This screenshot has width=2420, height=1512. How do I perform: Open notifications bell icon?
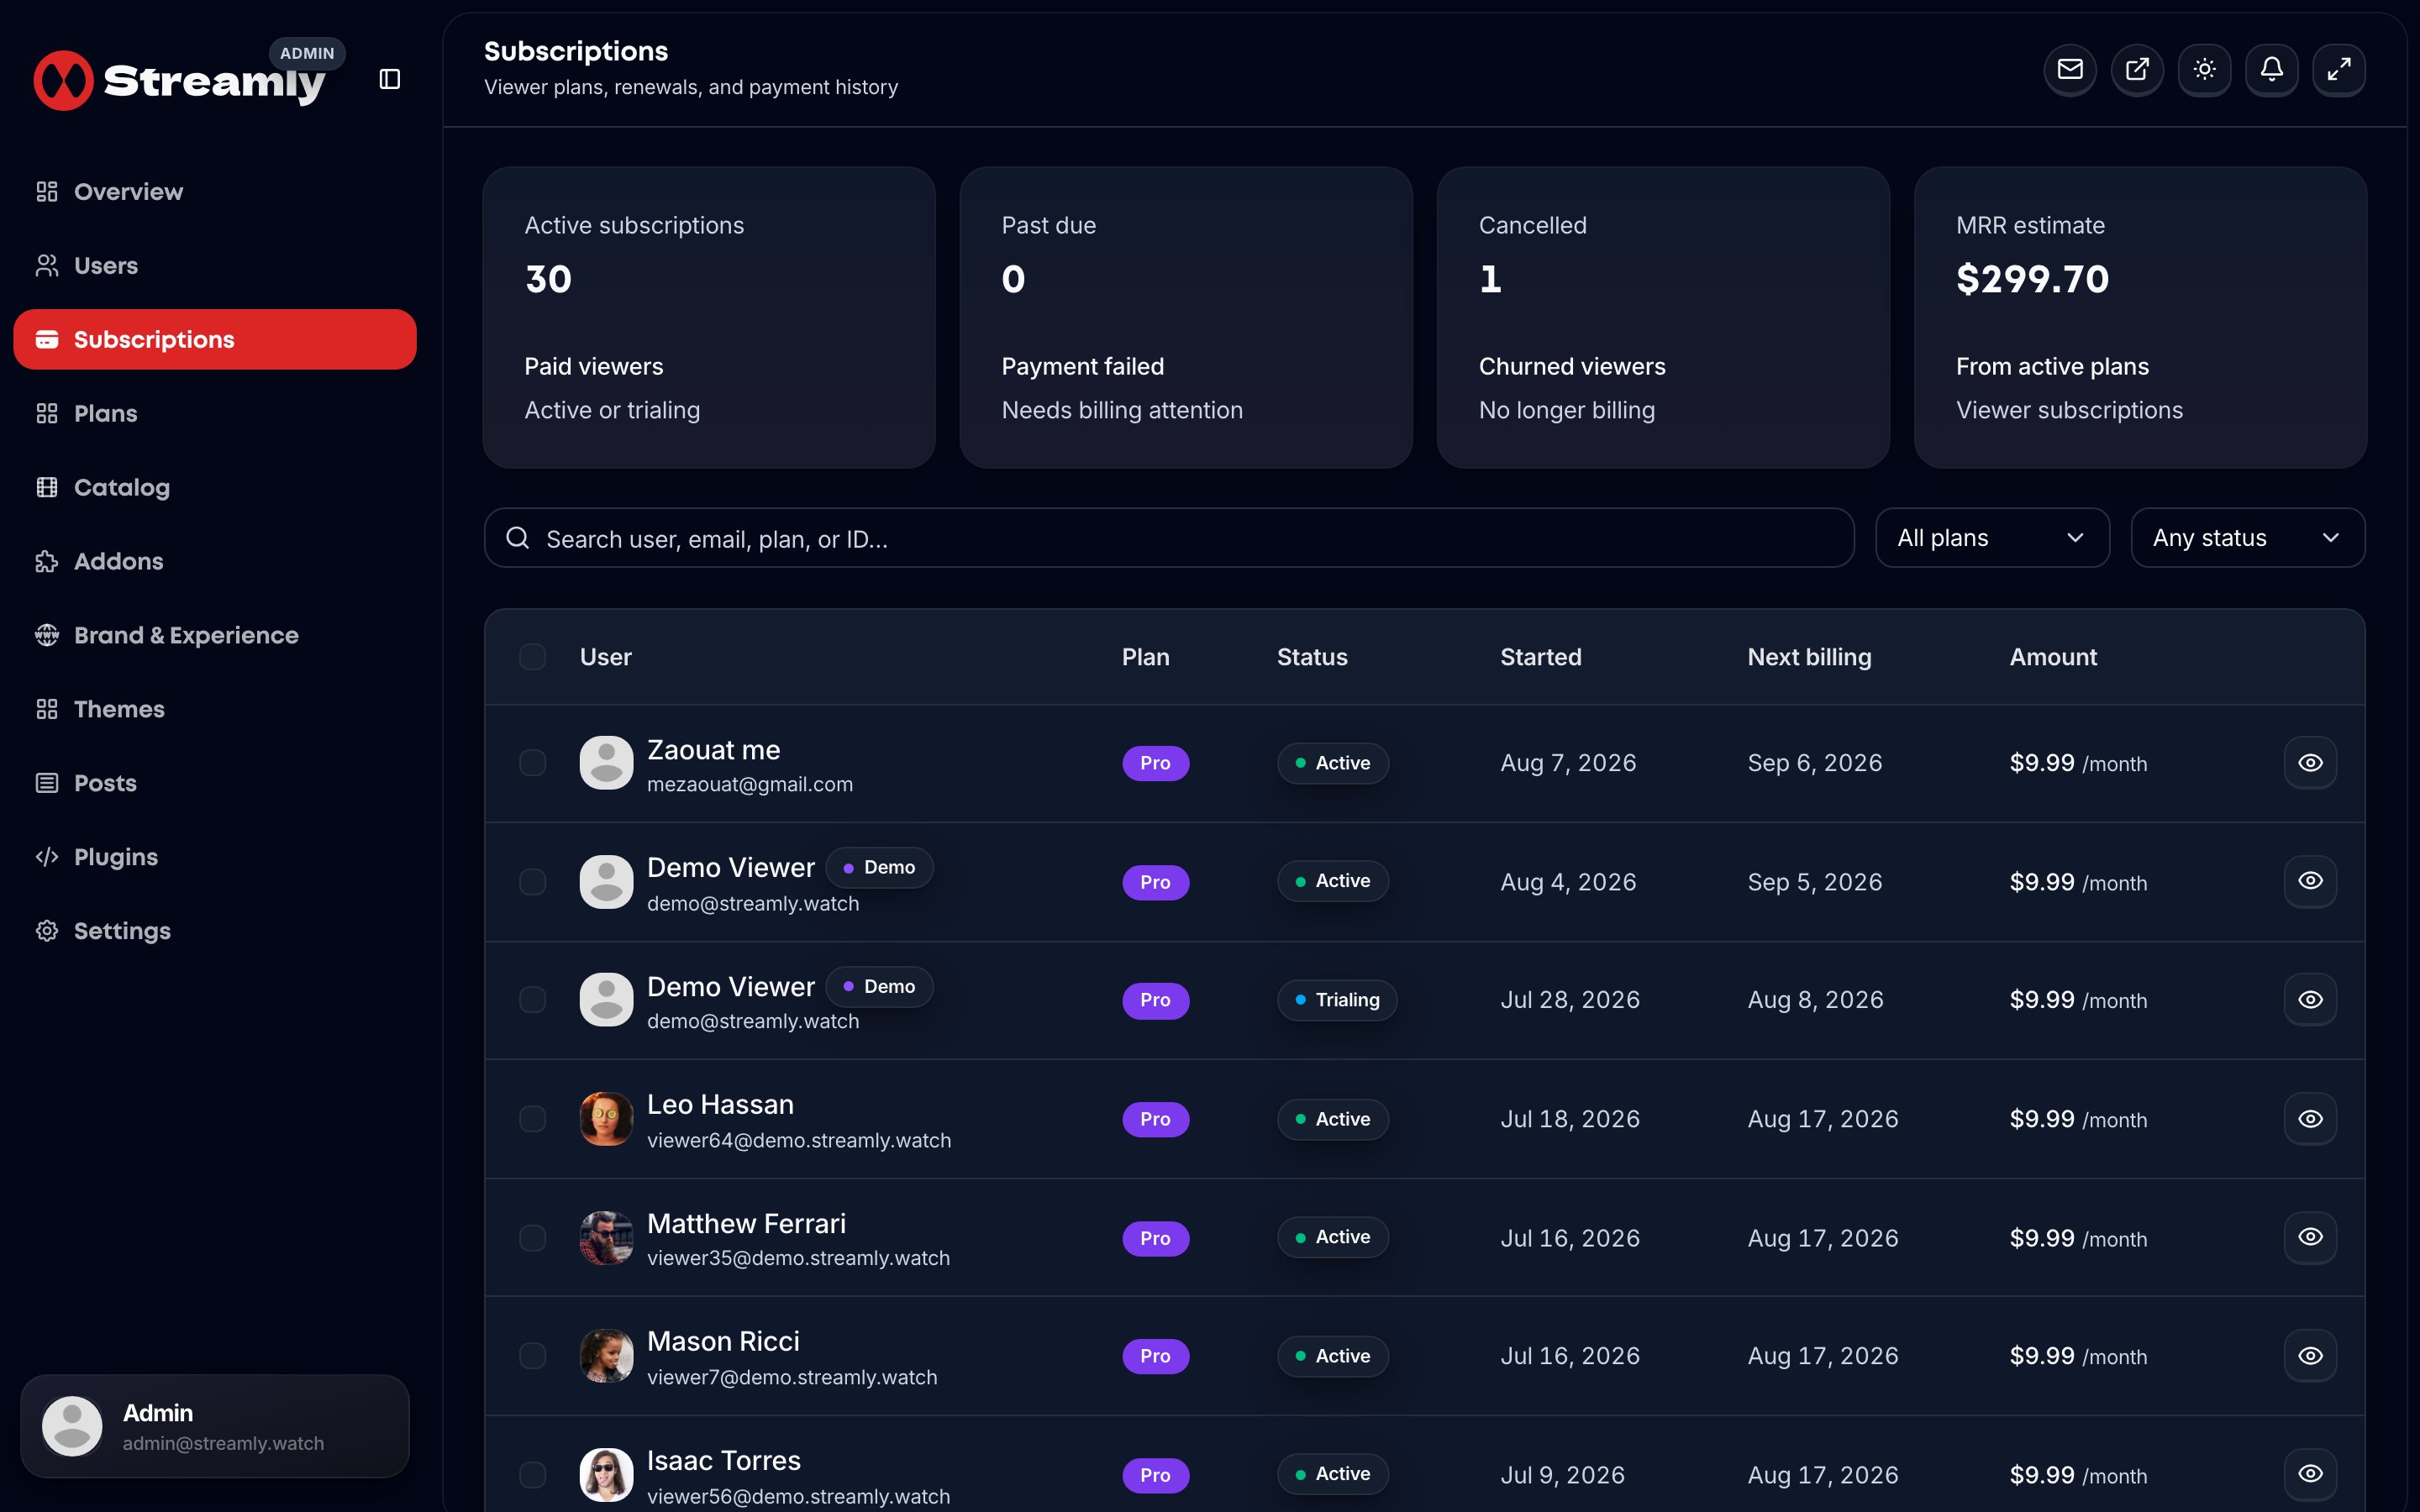click(x=2271, y=69)
